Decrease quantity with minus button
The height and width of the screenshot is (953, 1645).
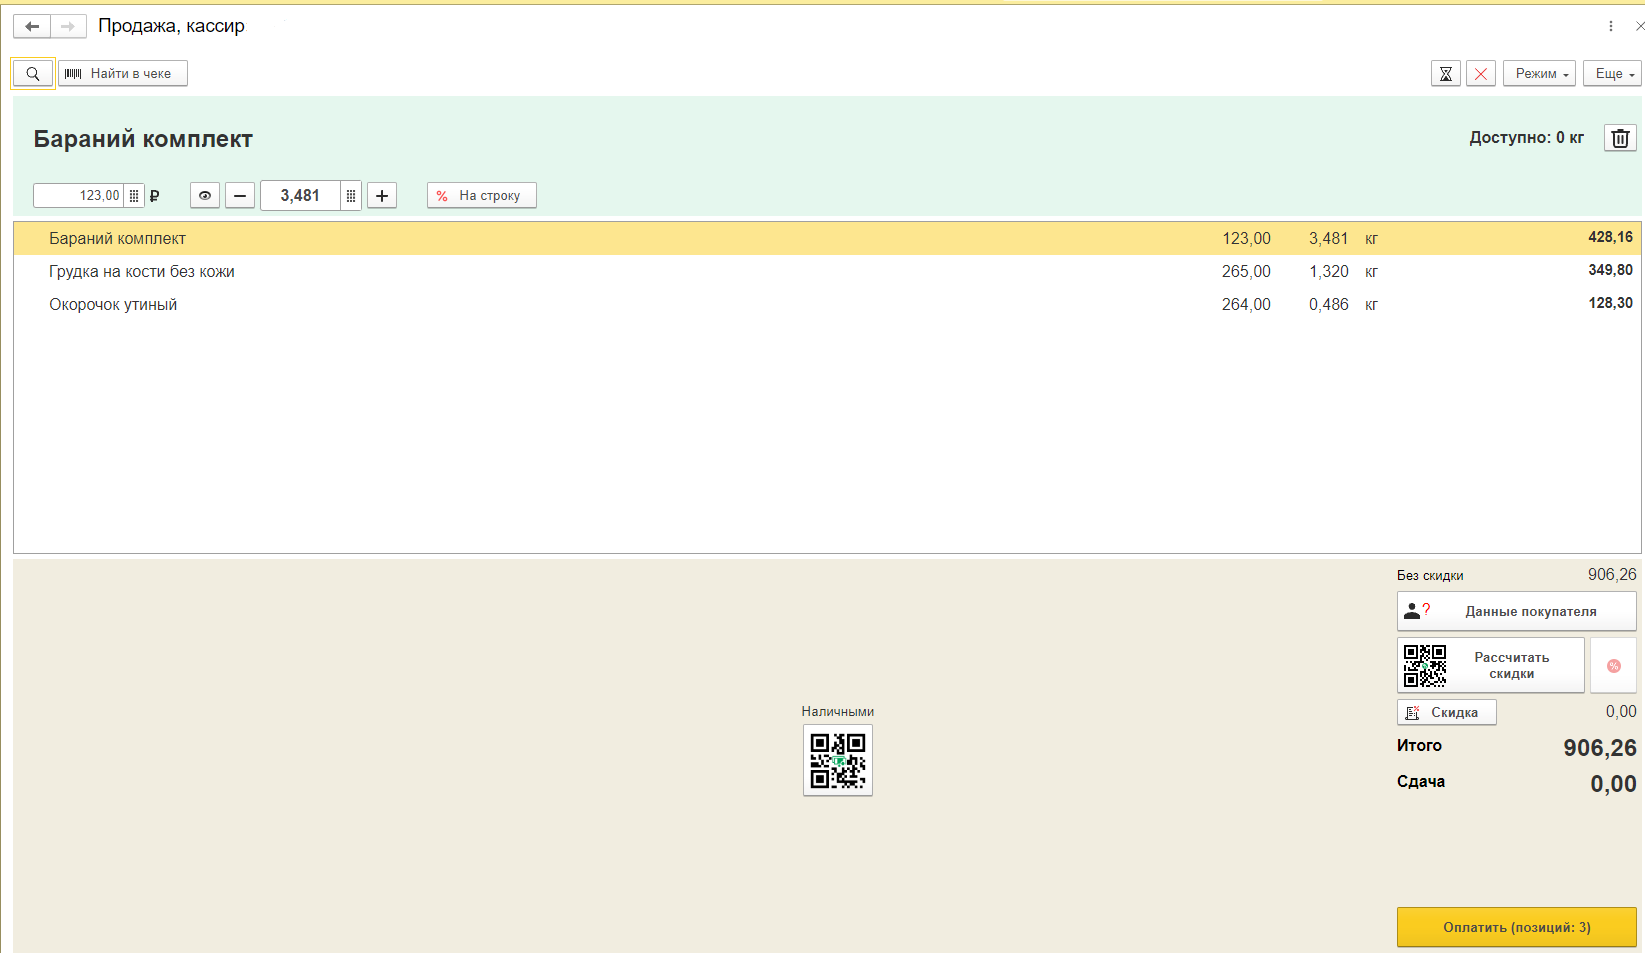240,196
